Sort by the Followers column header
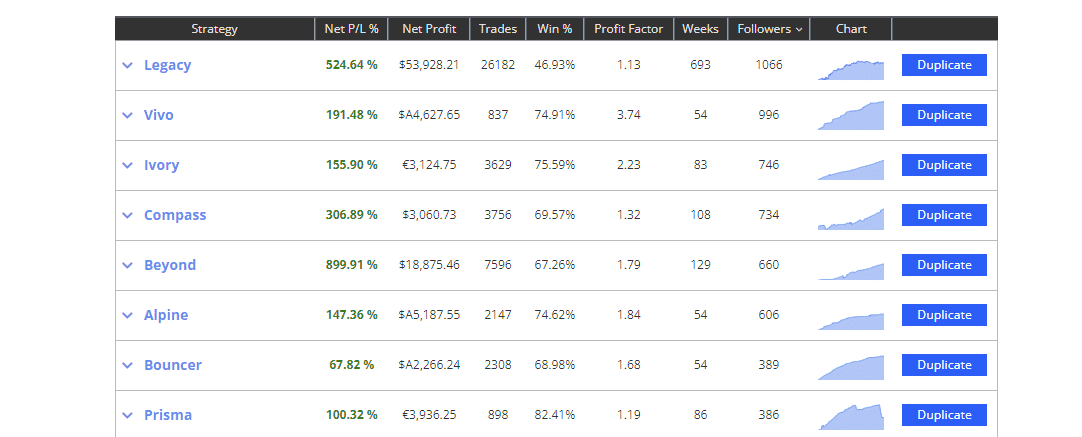The height and width of the screenshot is (437, 1082). (769, 29)
